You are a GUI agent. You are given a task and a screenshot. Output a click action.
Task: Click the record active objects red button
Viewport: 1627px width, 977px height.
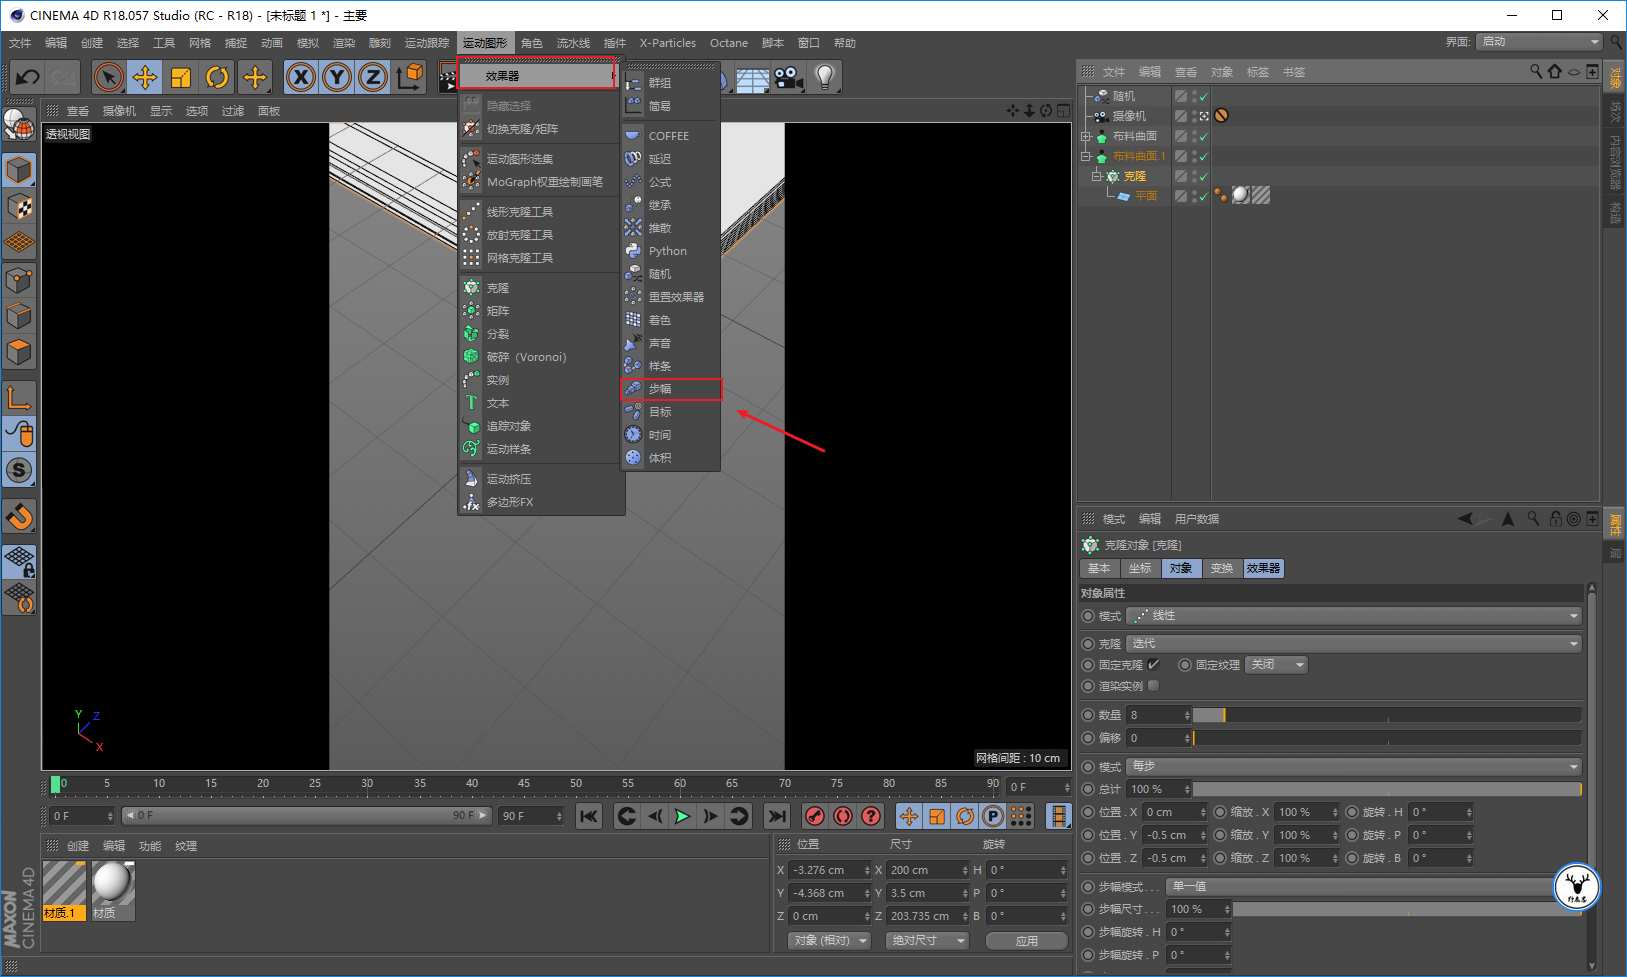(x=815, y=816)
